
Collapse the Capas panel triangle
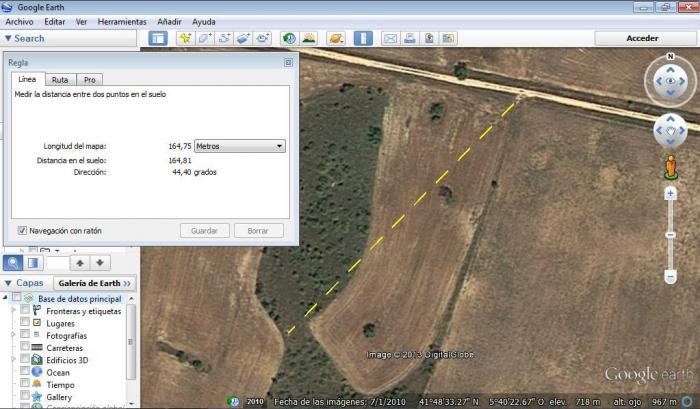pyautogui.click(x=8, y=283)
